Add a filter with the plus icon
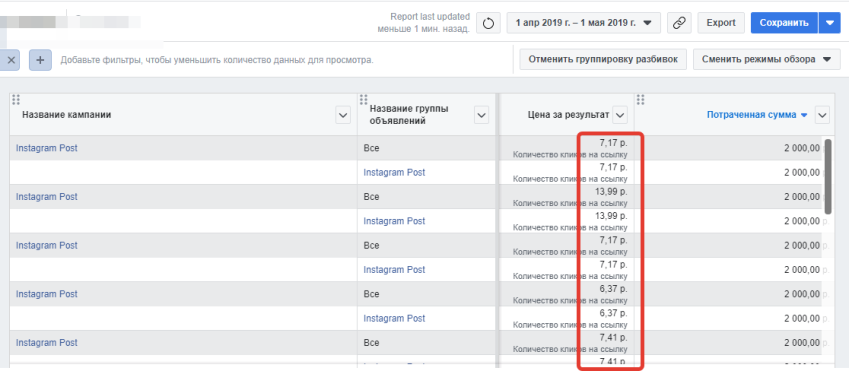The image size is (849, 371). click(40, 60)
